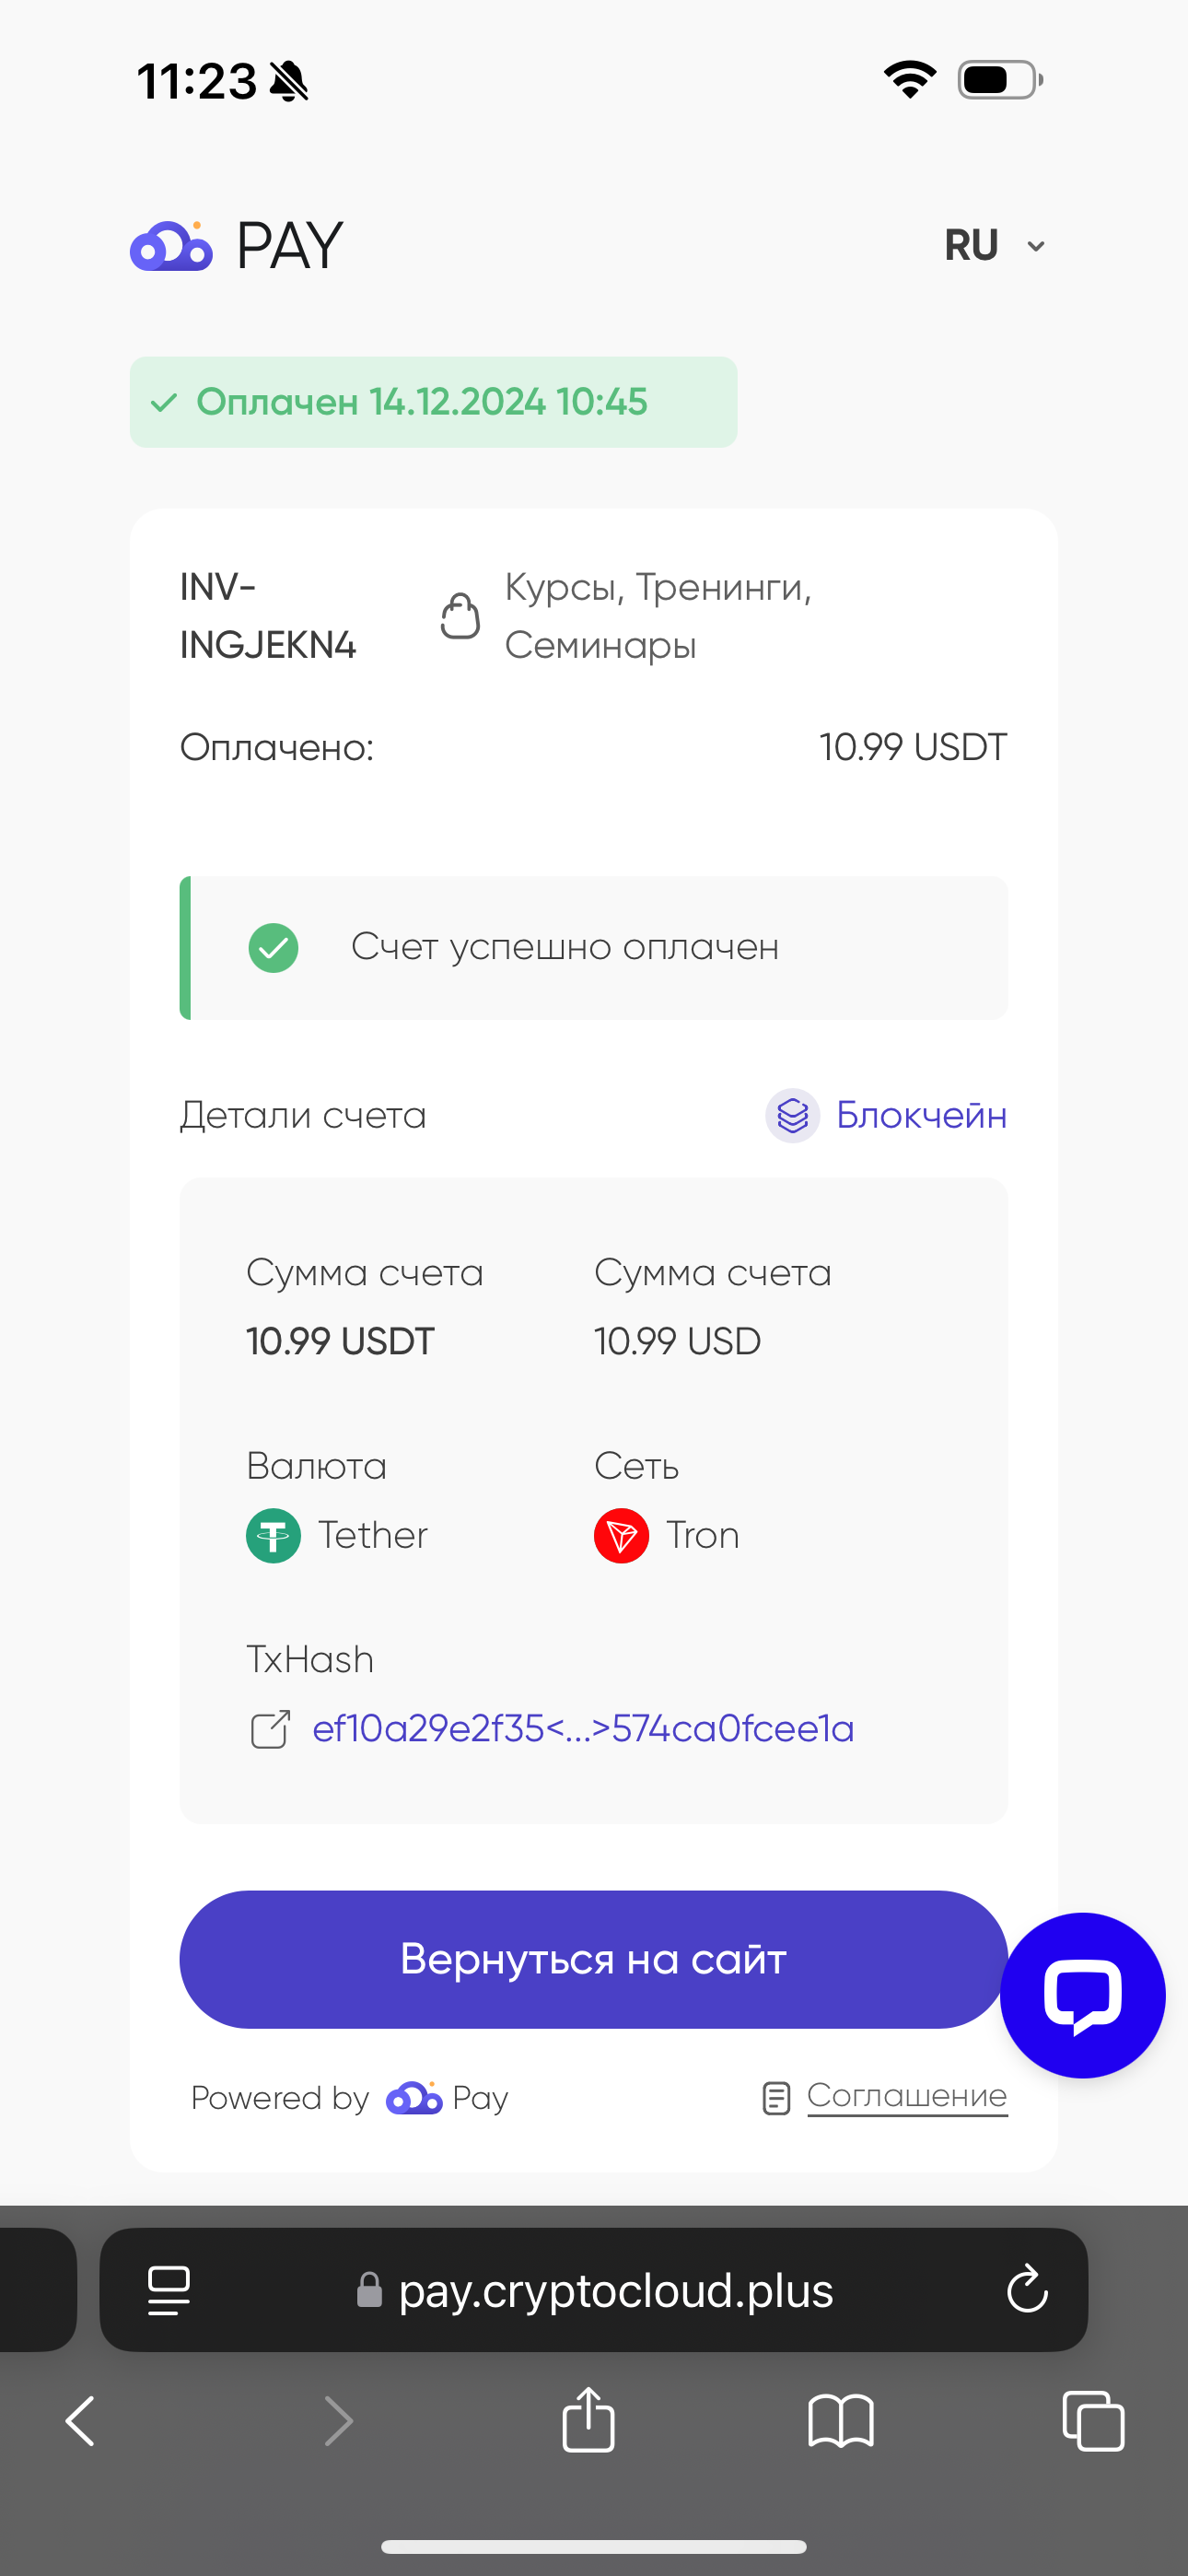Open Safari page settings reader icon
1188x2576 pixels.
click(x=169, y=2290)
